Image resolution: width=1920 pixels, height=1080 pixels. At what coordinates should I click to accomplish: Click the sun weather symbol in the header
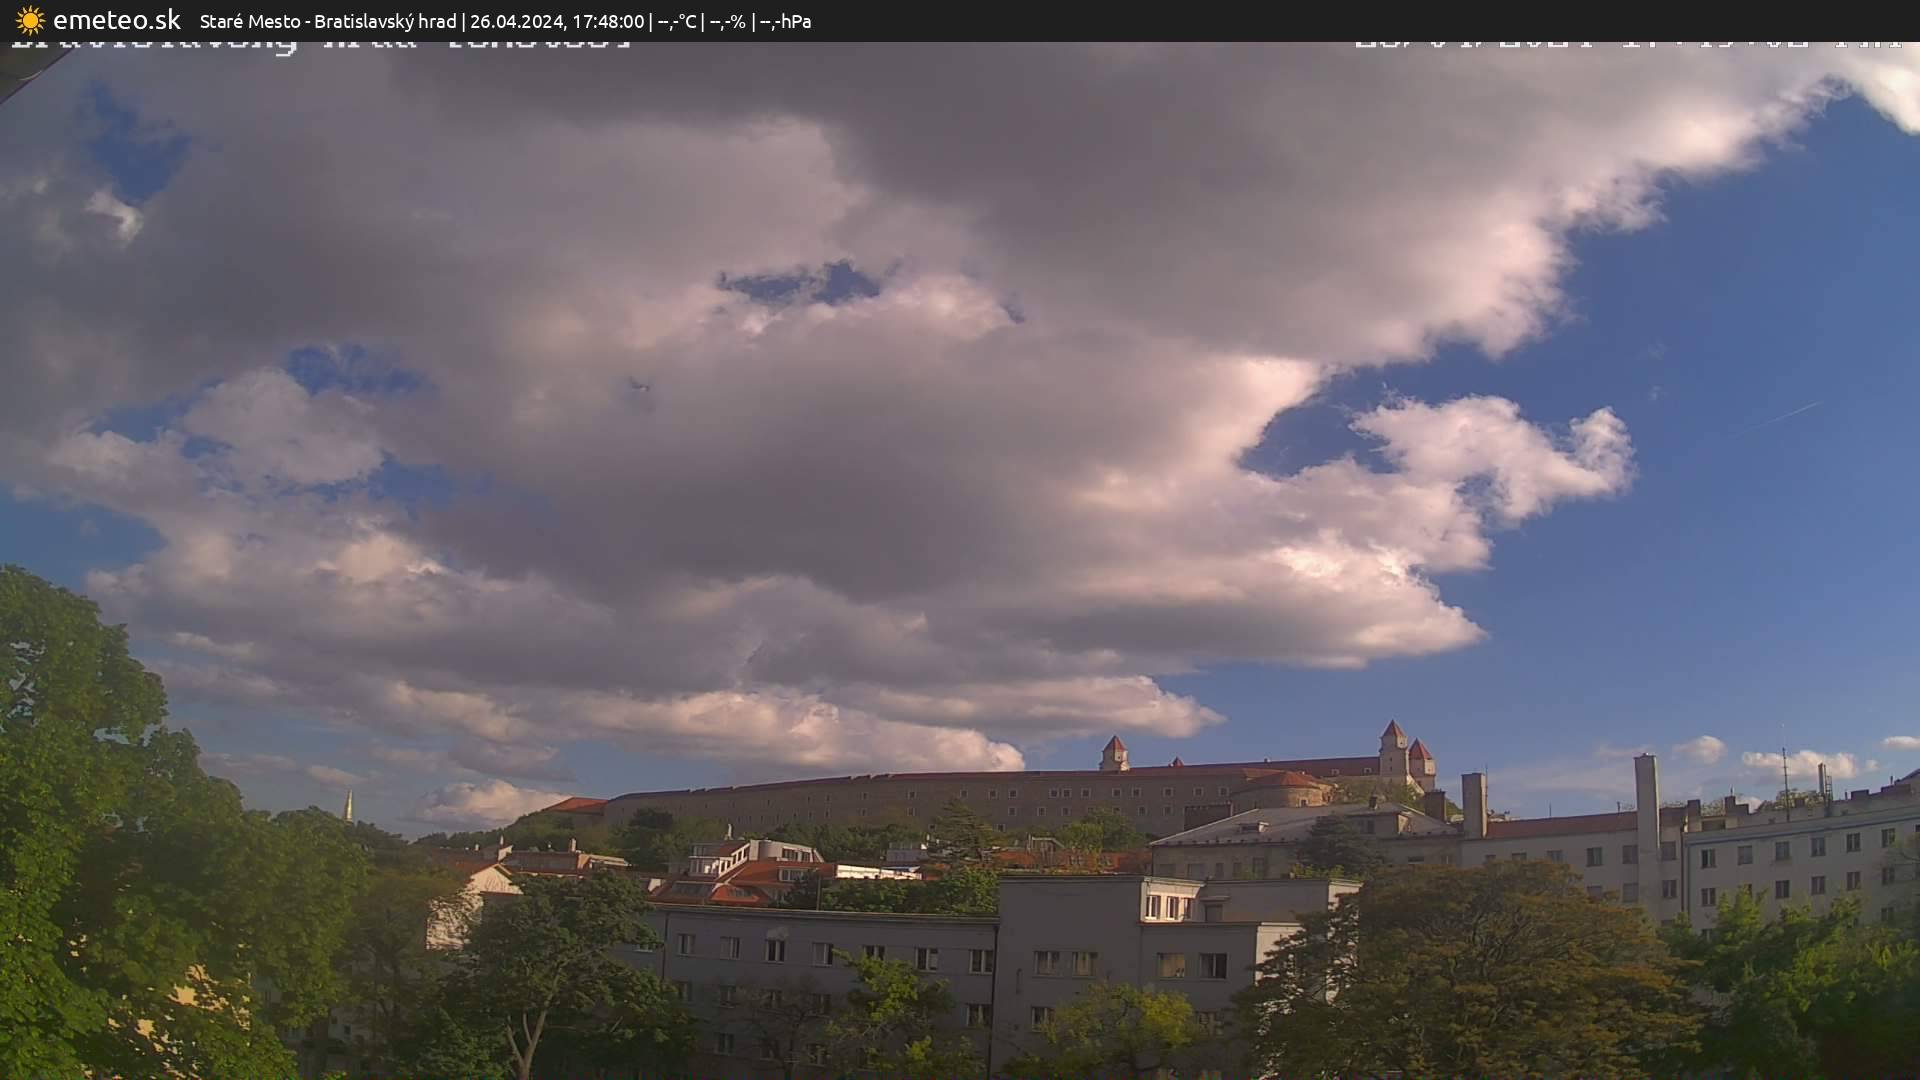point(30,17)
